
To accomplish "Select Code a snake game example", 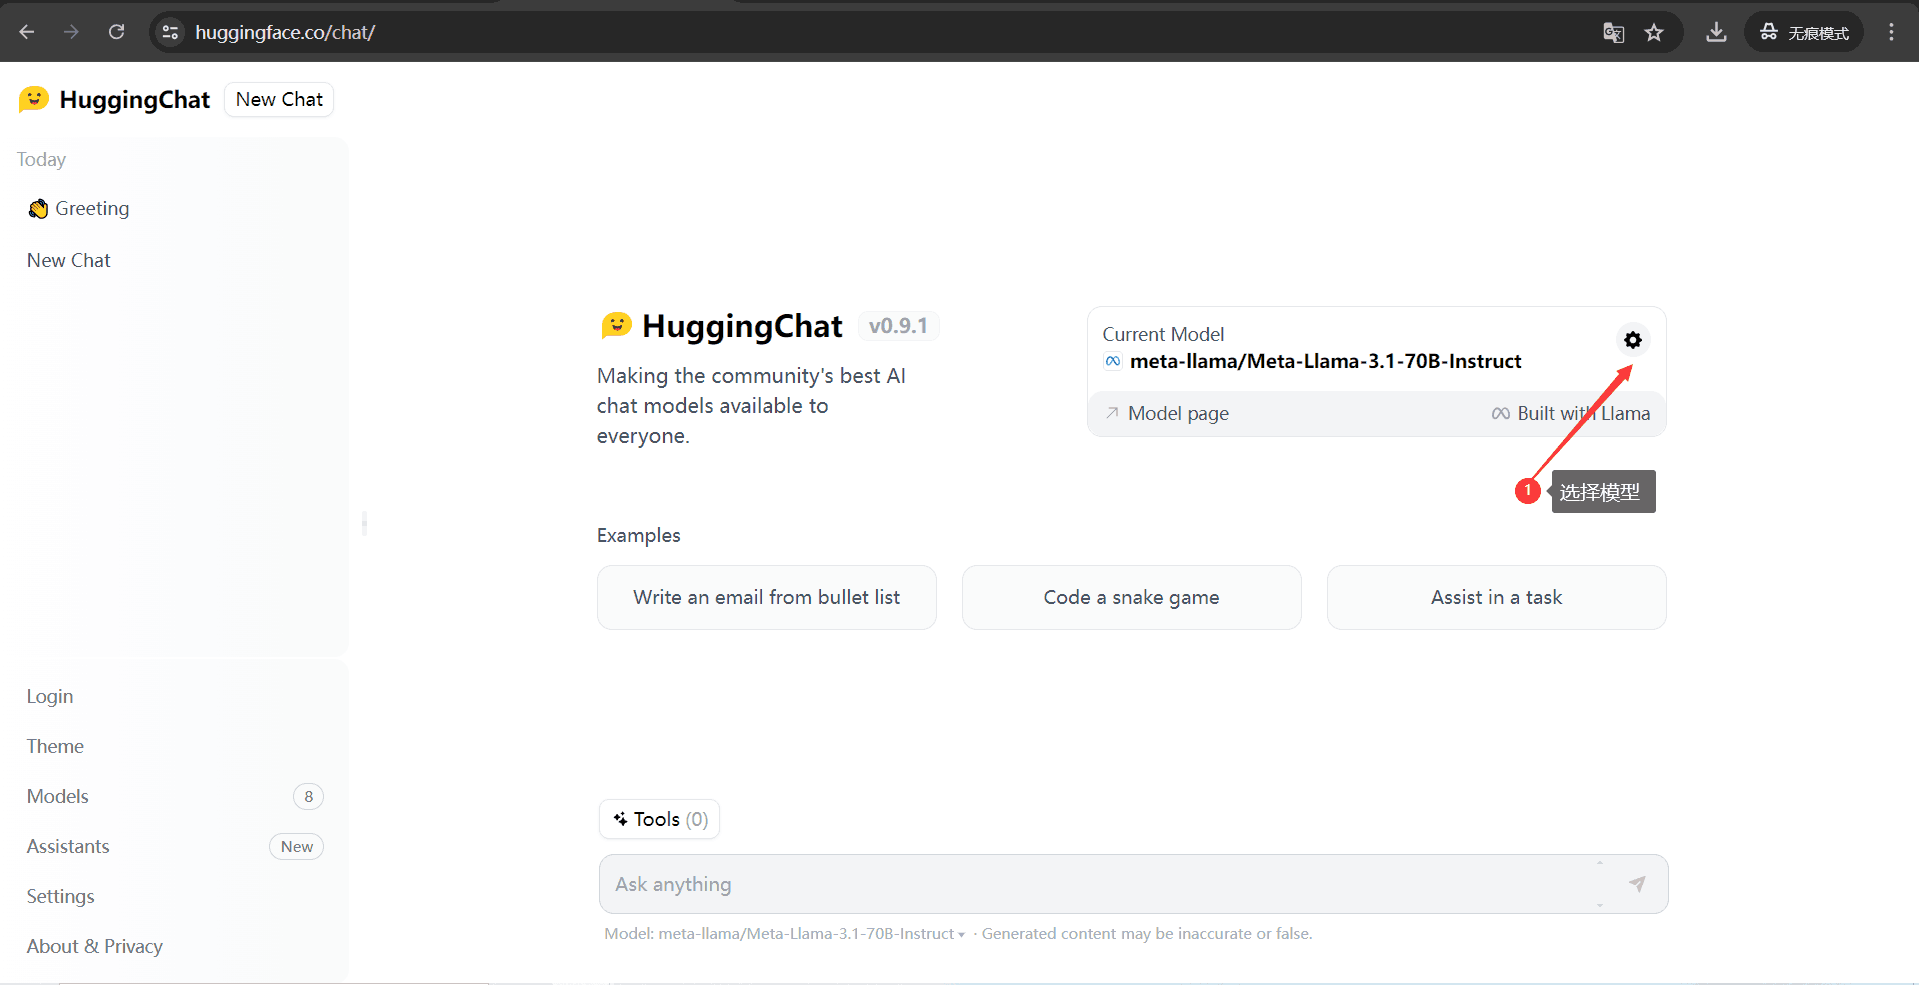I will 1132,597.
